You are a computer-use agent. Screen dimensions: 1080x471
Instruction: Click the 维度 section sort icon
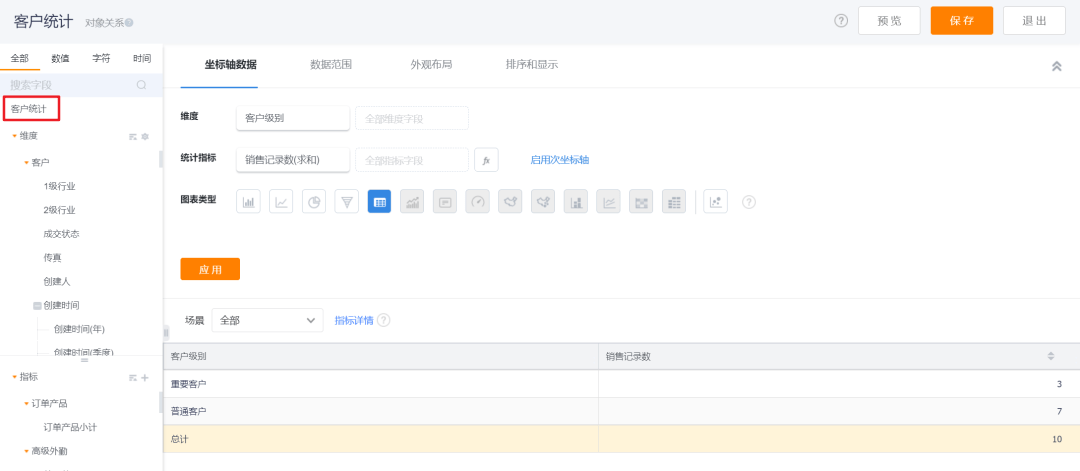pos(133,136)
